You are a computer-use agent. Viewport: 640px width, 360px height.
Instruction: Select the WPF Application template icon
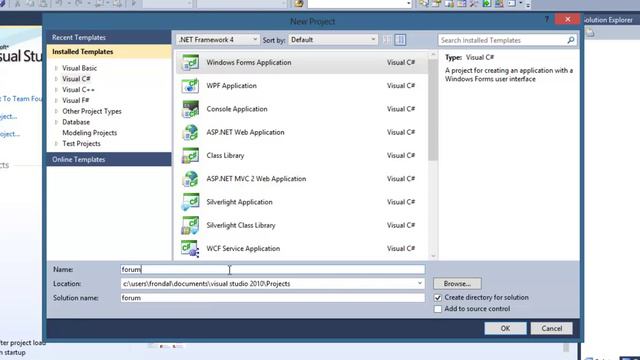(x=190, y=86)
